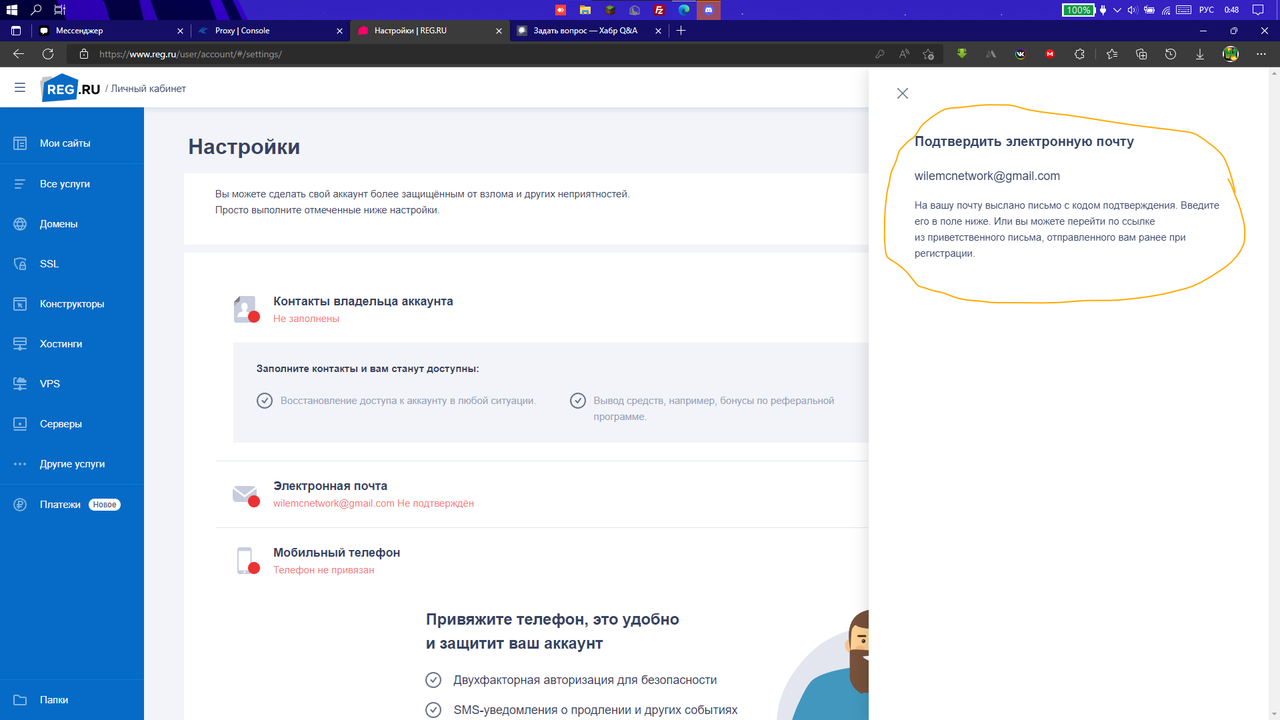Close the Мессенджер tab
1280x720 pixels.
(x=178, y=31)
